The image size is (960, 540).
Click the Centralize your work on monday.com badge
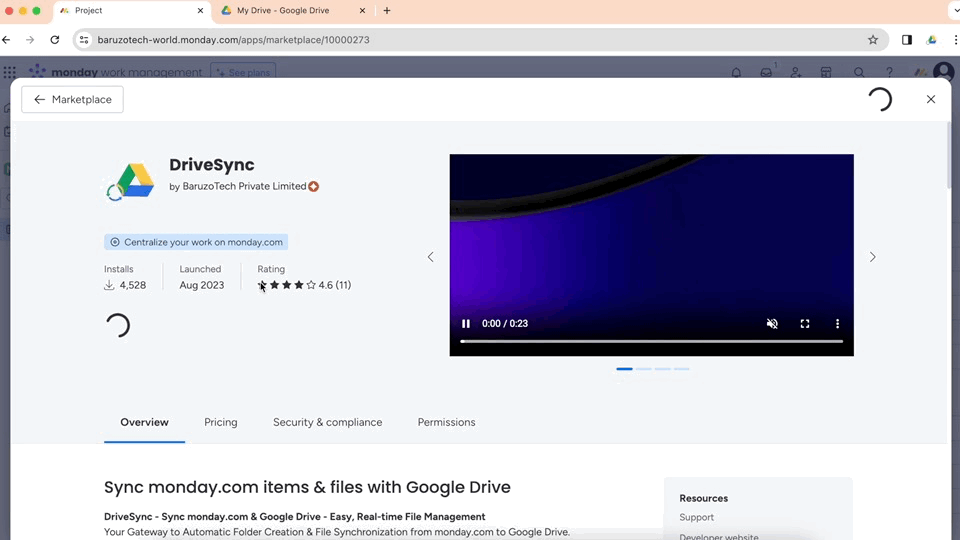click(196, 242)
